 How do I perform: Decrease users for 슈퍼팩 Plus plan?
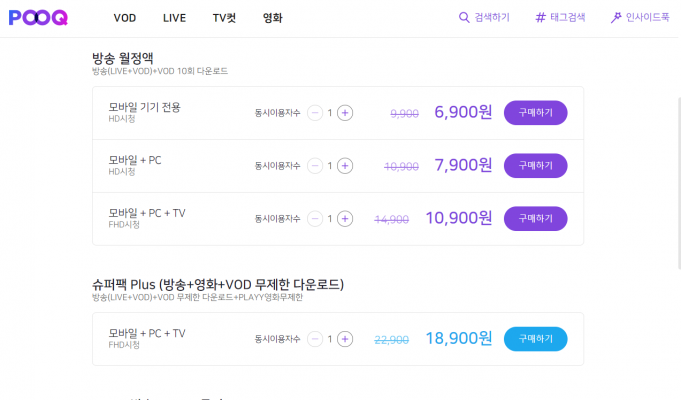[315, 339]
